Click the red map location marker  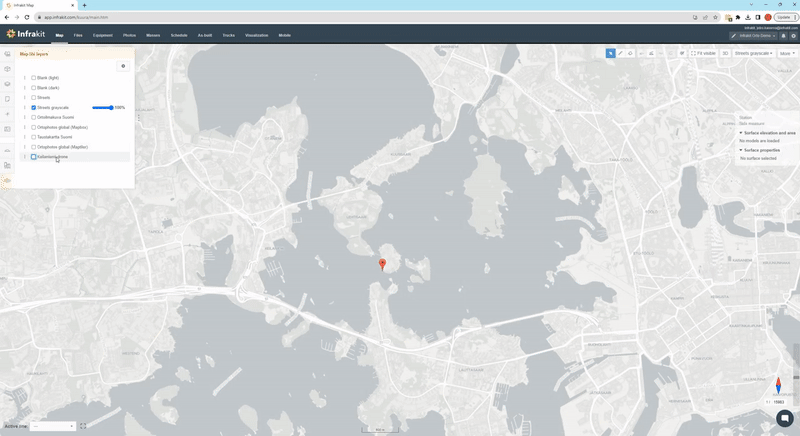382,264
